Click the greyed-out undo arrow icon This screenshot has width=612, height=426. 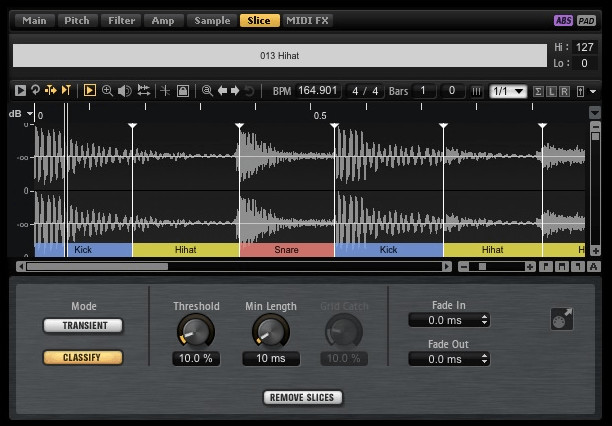click(249, 91)
